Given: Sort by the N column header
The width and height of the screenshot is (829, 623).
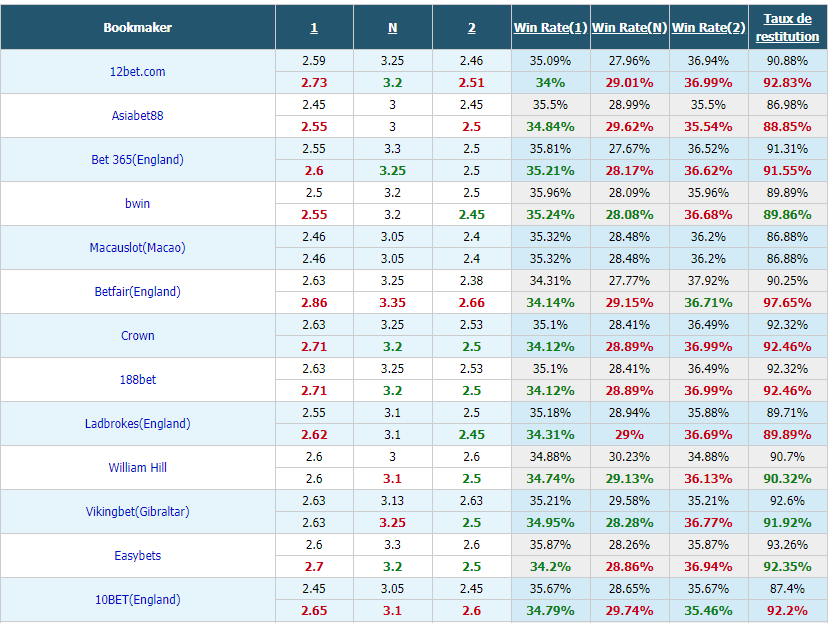Looking at the screenshot, I should pos(392,28).
